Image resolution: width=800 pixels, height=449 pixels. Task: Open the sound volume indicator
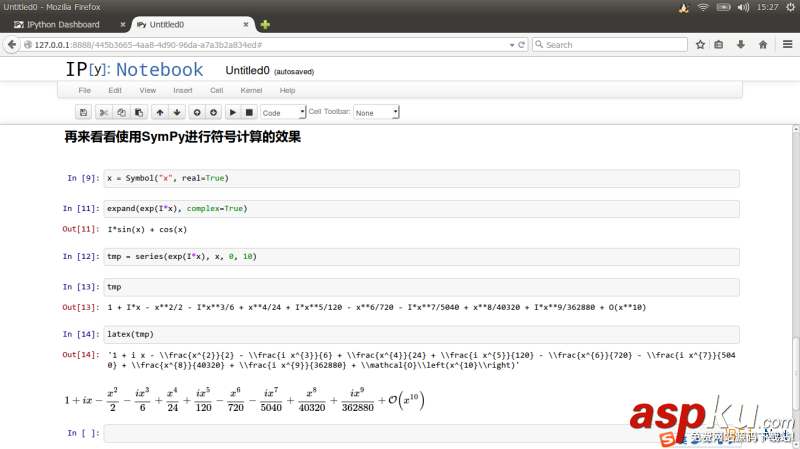(x=743, y=7)
